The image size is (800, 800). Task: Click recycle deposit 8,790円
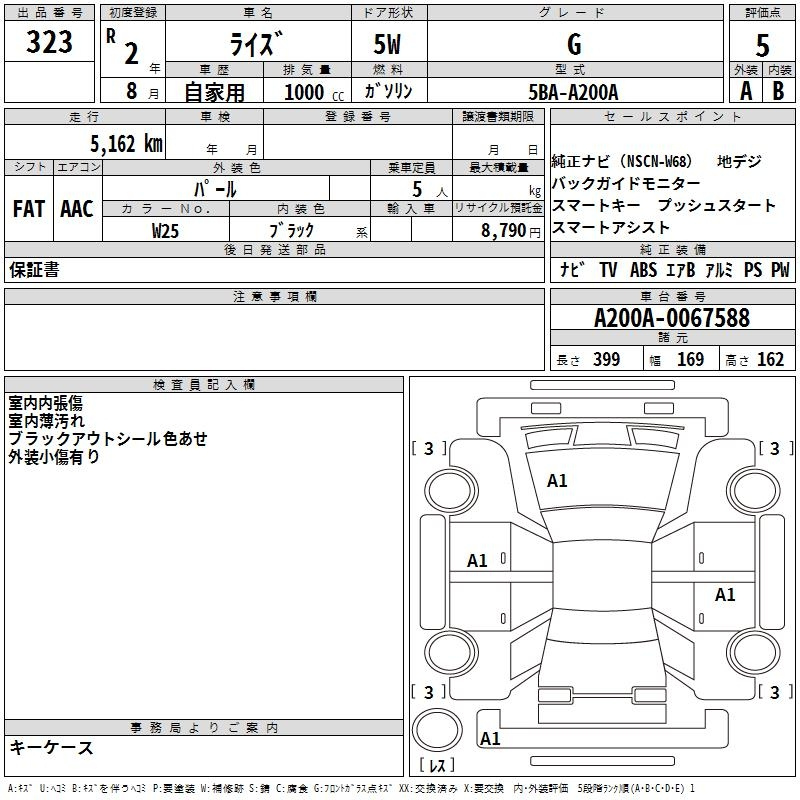[x=511, y=231]
